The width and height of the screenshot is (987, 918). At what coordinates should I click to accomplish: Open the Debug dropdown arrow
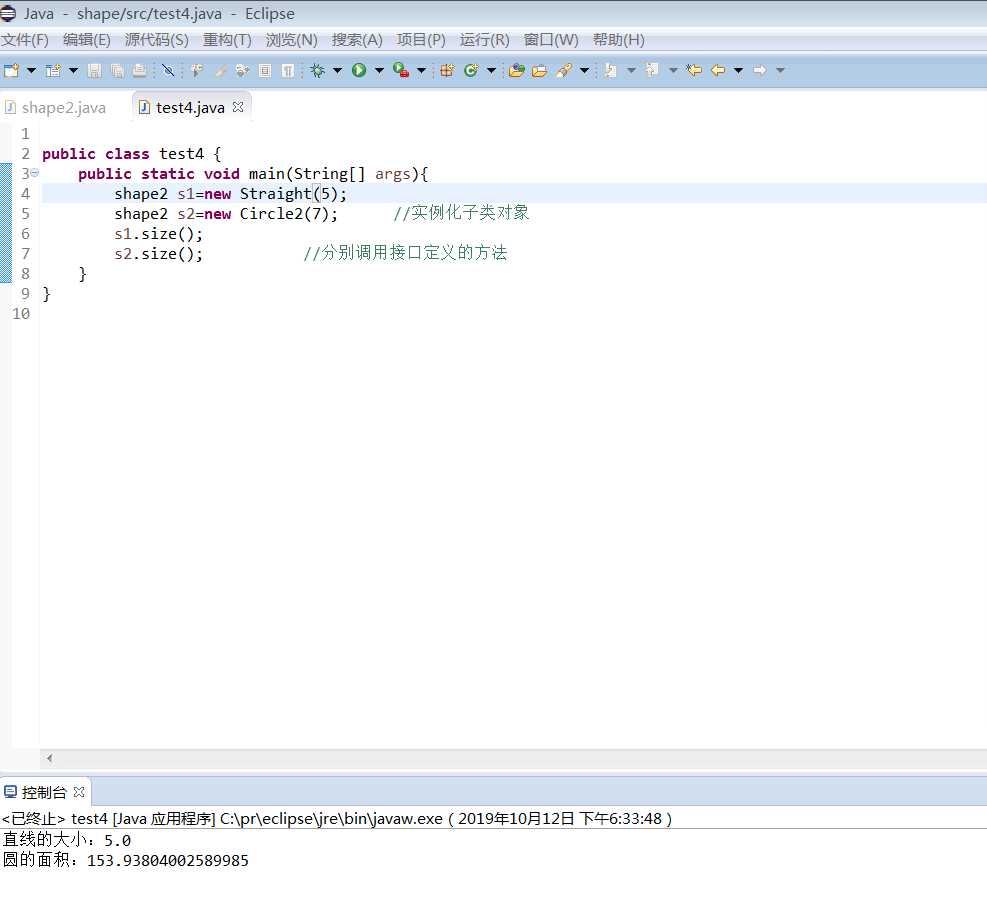[337, 71]
